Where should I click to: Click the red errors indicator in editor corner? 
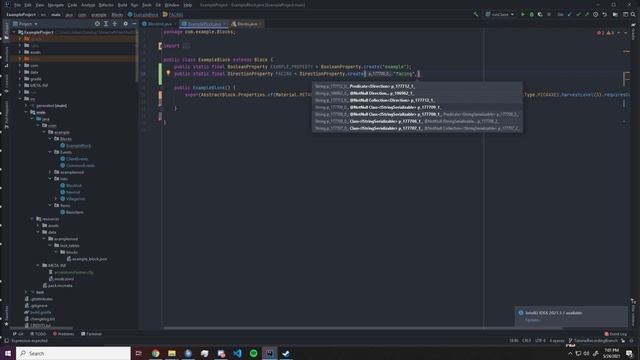[600, 33]
